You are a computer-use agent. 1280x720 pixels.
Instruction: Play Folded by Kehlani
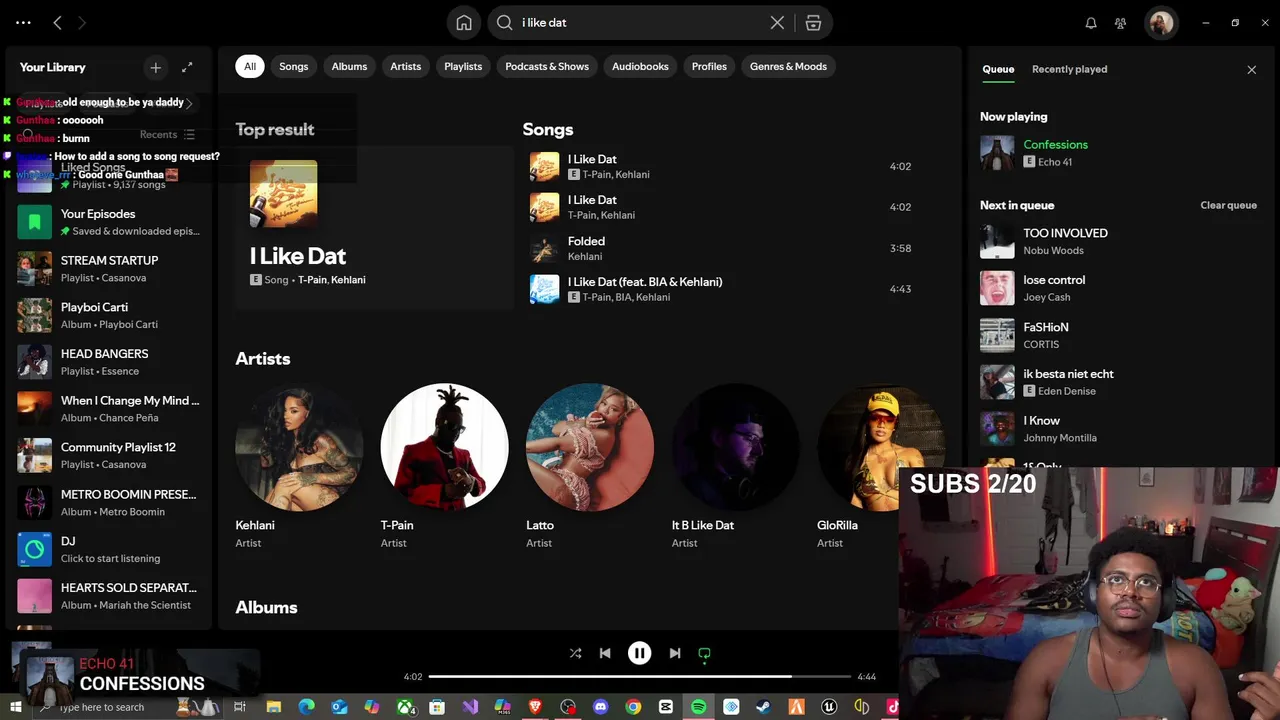click(720, 248)
